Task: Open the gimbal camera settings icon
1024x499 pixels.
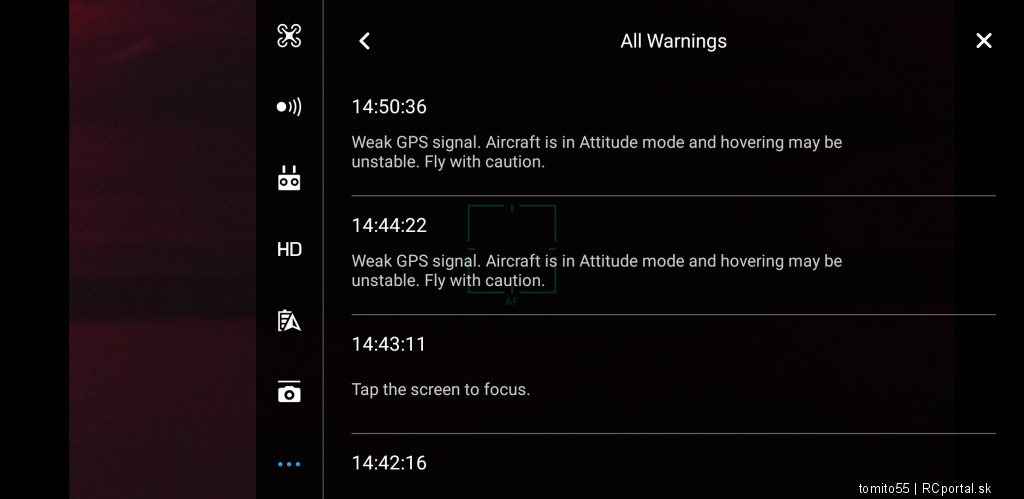Action: tap(289, 392)
